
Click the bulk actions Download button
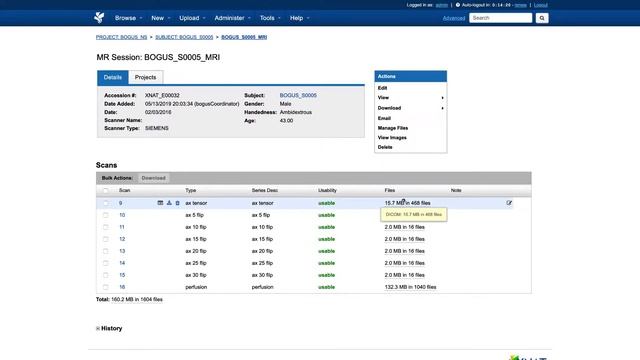[x=153, y=178]
